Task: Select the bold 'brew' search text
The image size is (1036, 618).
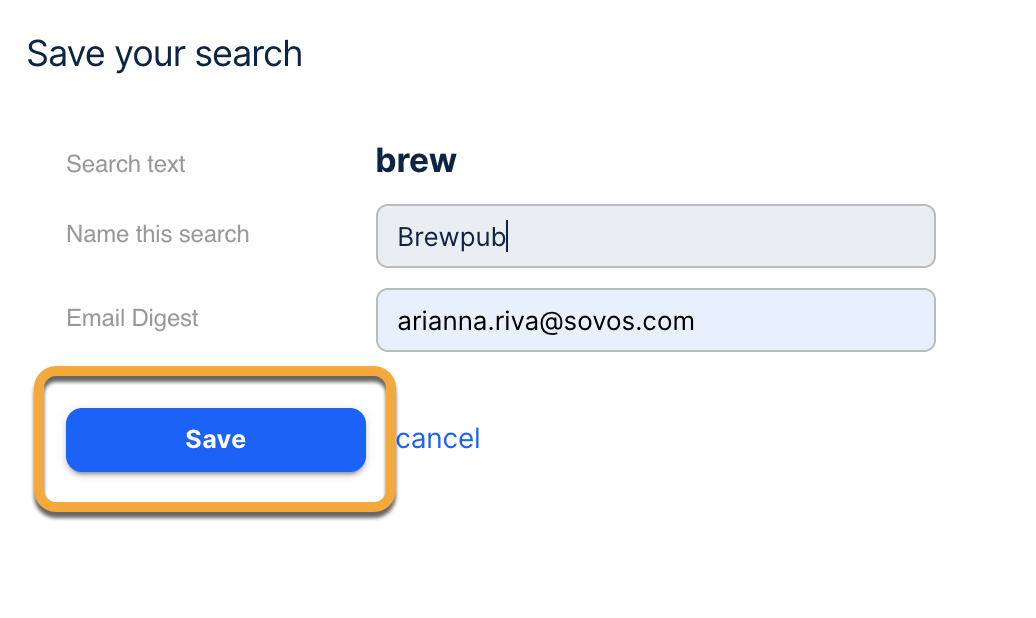Action: (416, 161)
